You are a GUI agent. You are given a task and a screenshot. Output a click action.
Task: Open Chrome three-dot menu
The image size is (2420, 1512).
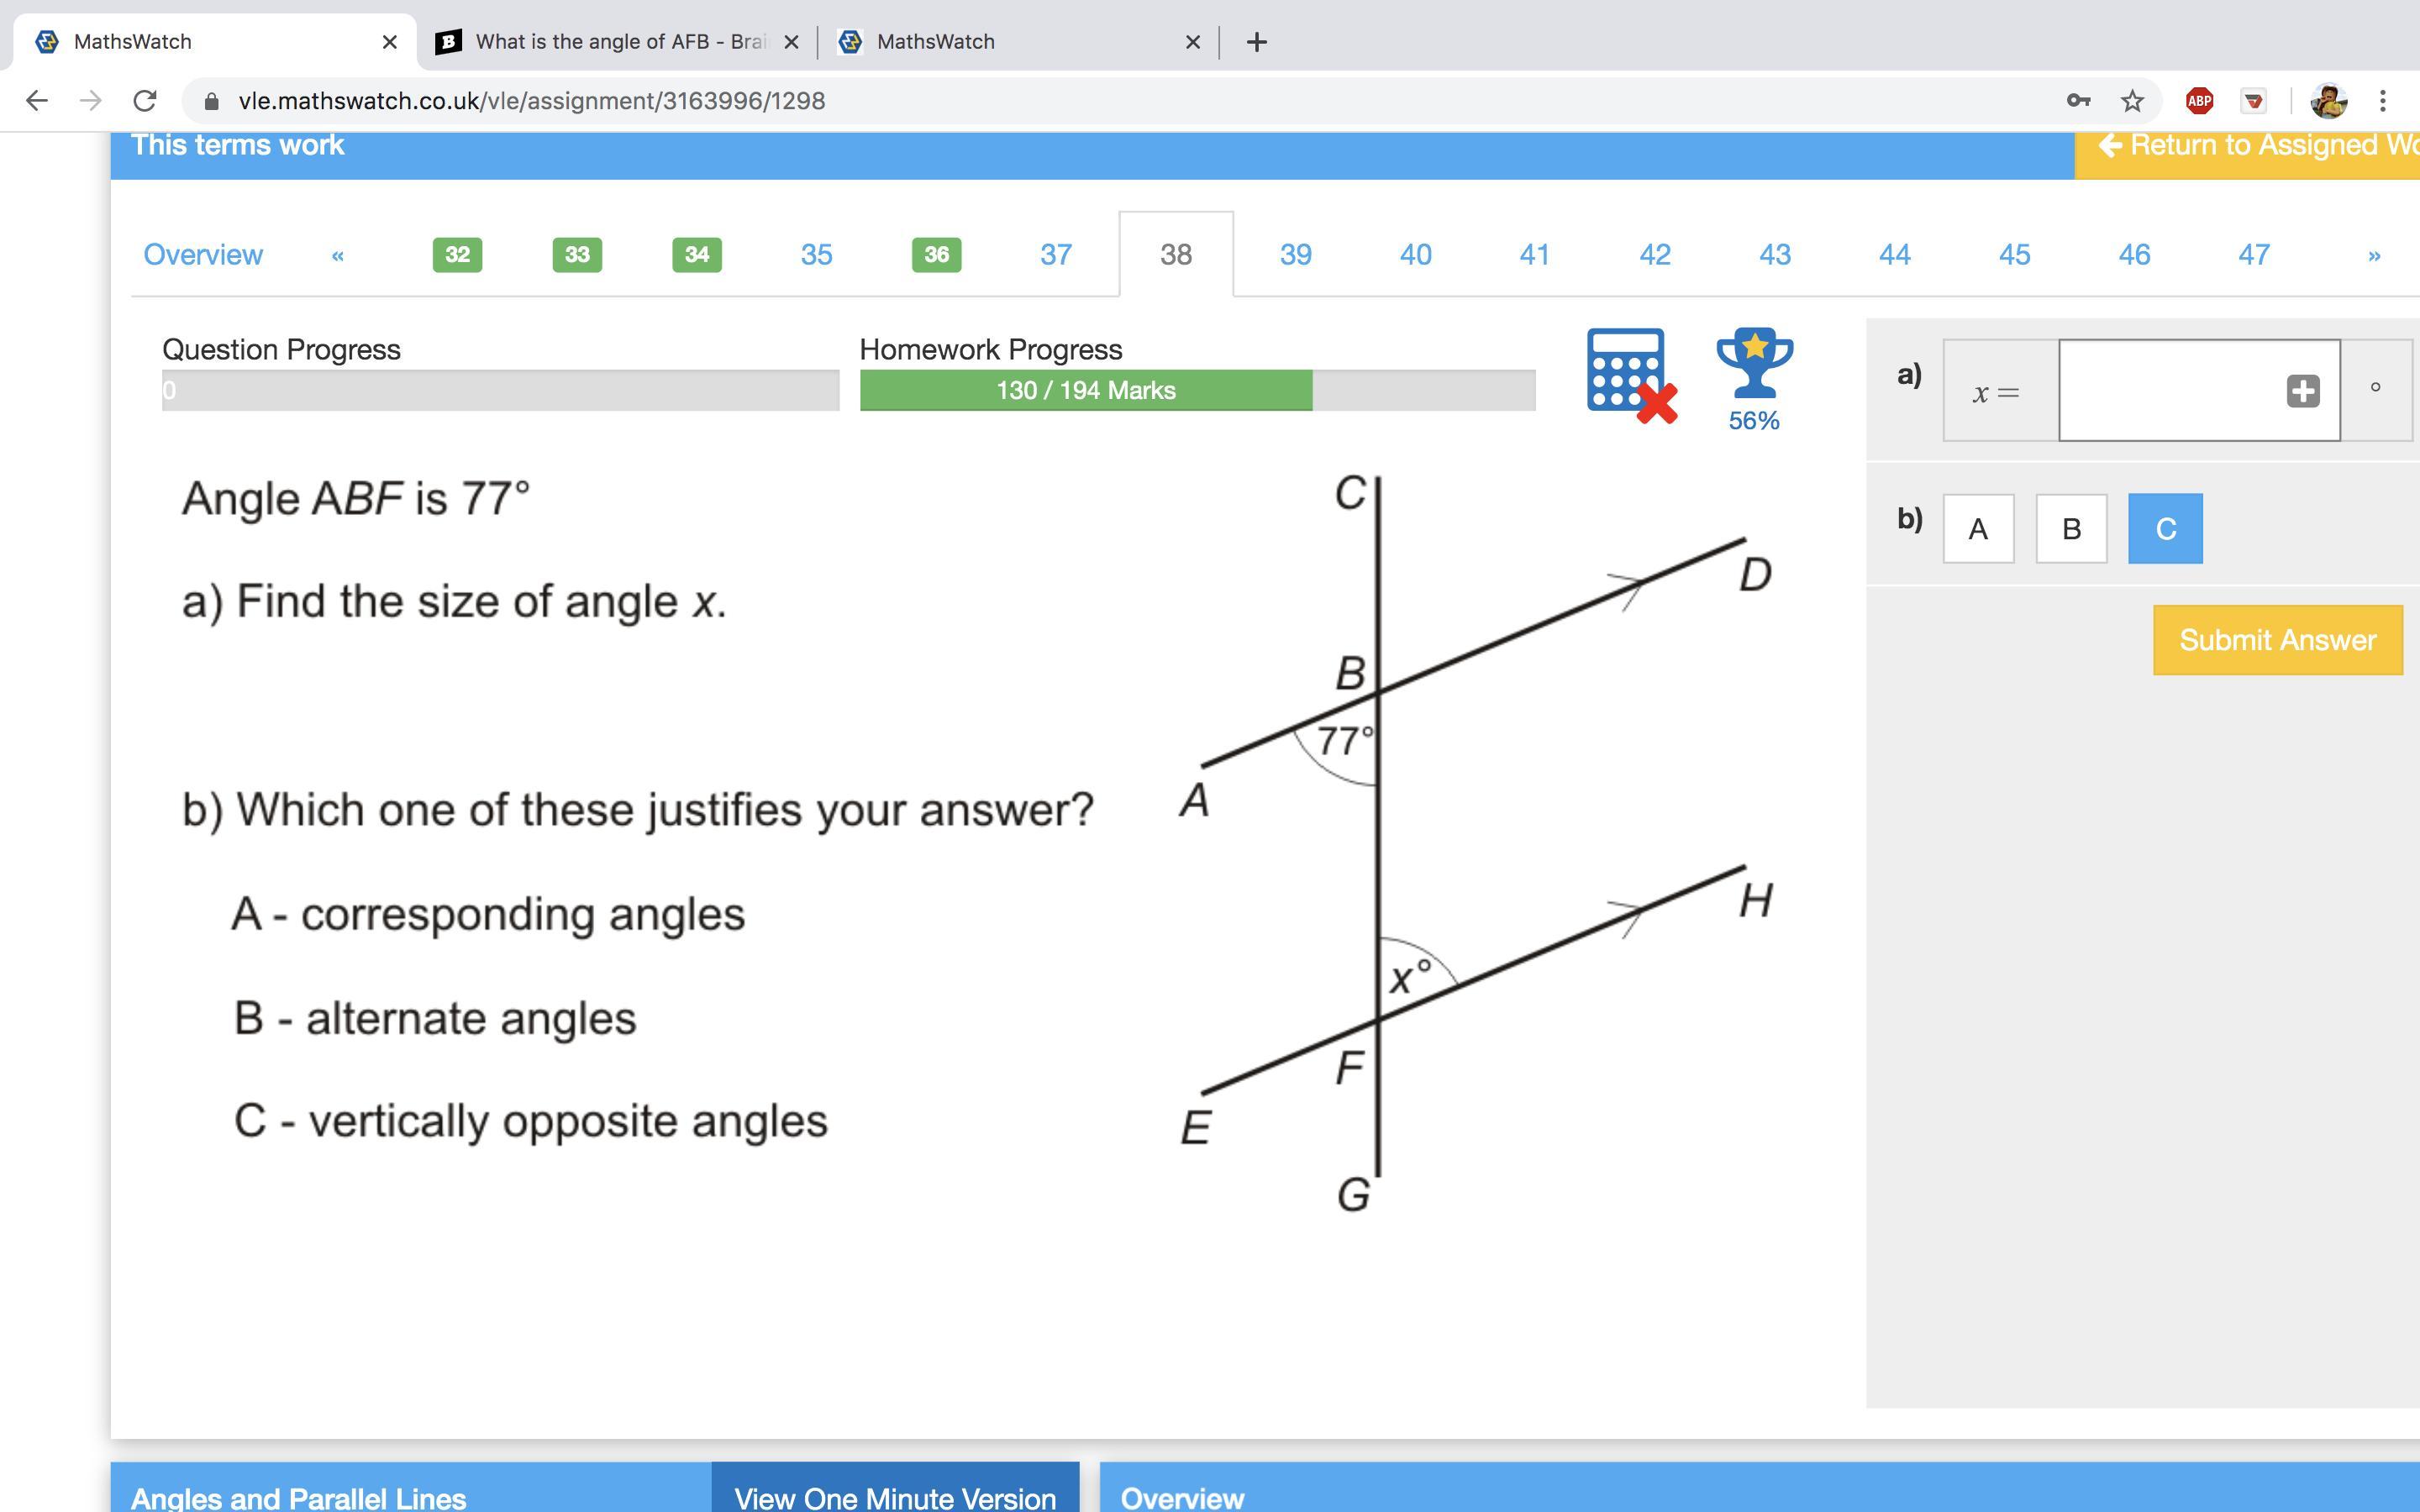click(2383, 101)
